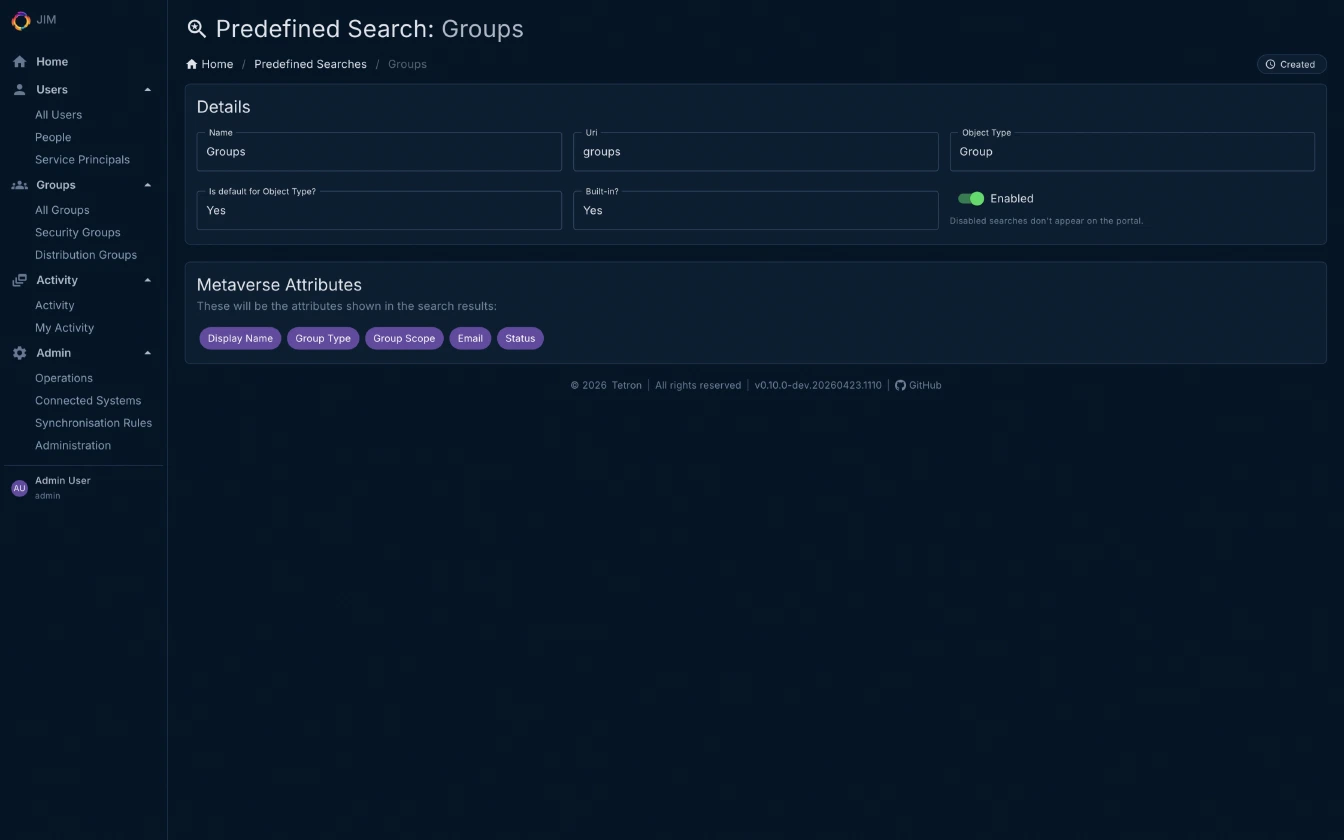This screenshot has height=840, width=1344.
Task: Collapse the Groups sidebar section
Action: pyautogui.click(x=147, y=184)
